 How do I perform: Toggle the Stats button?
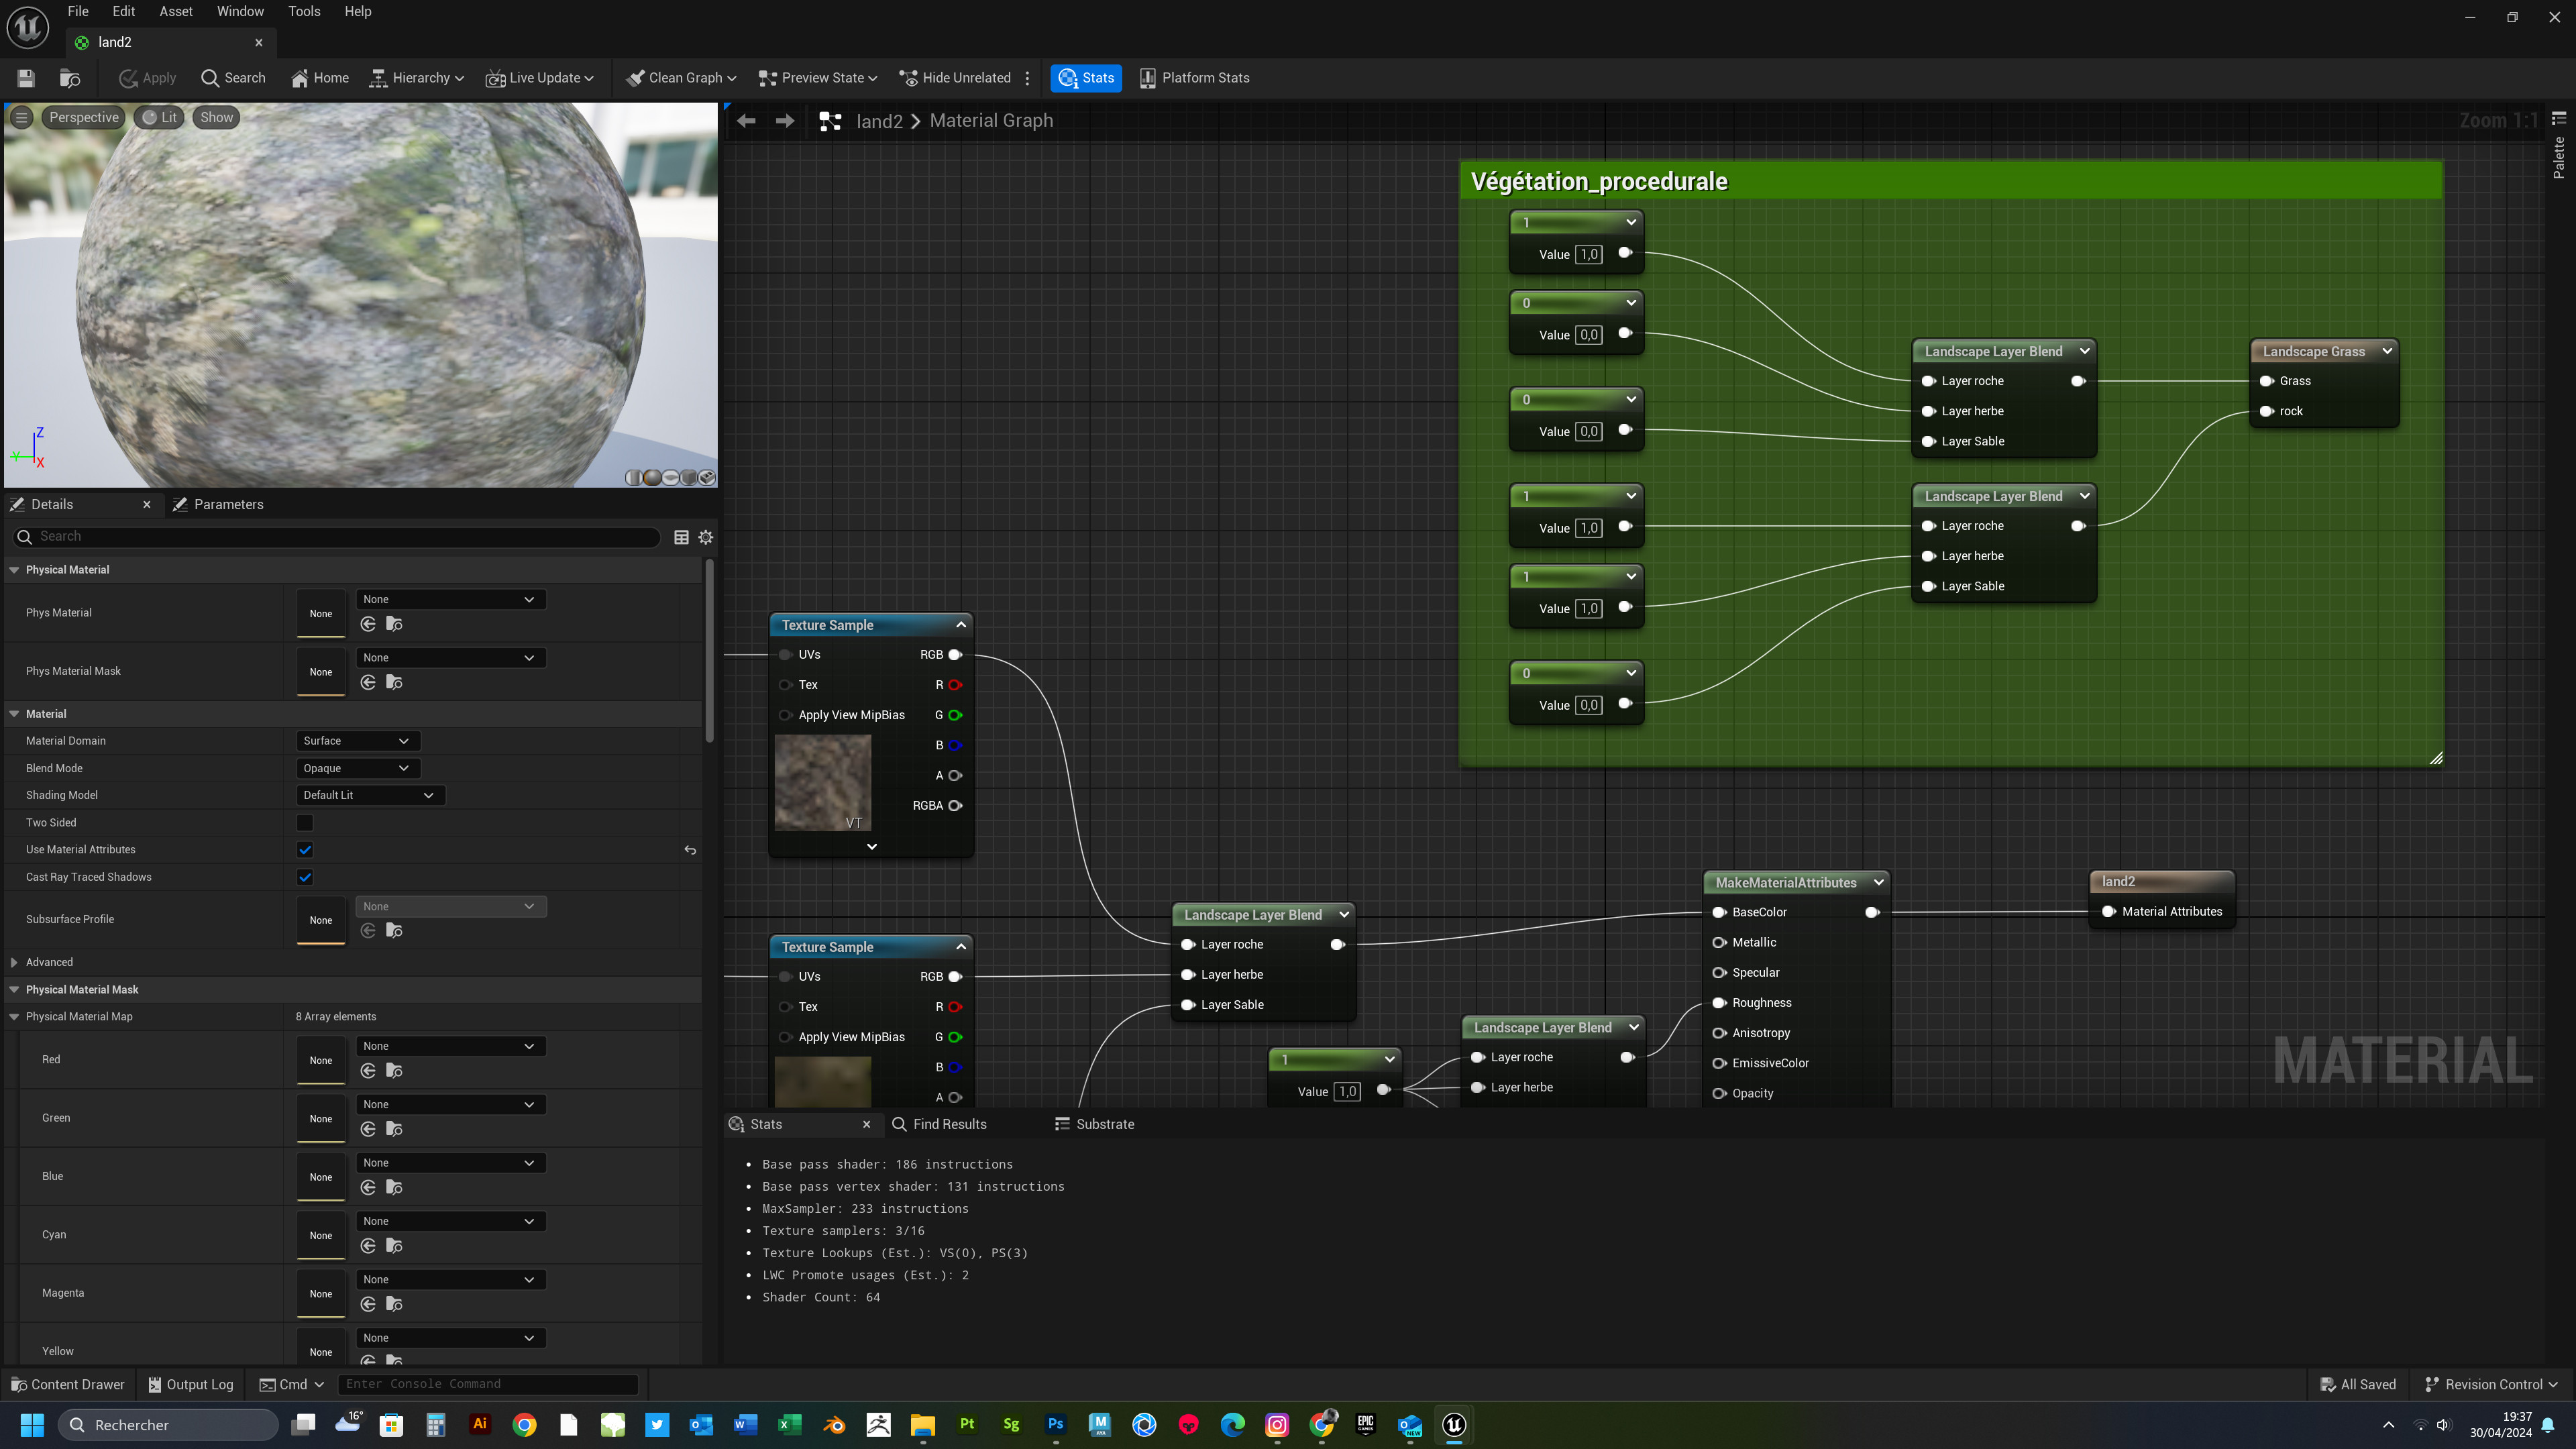point(1086,78)
